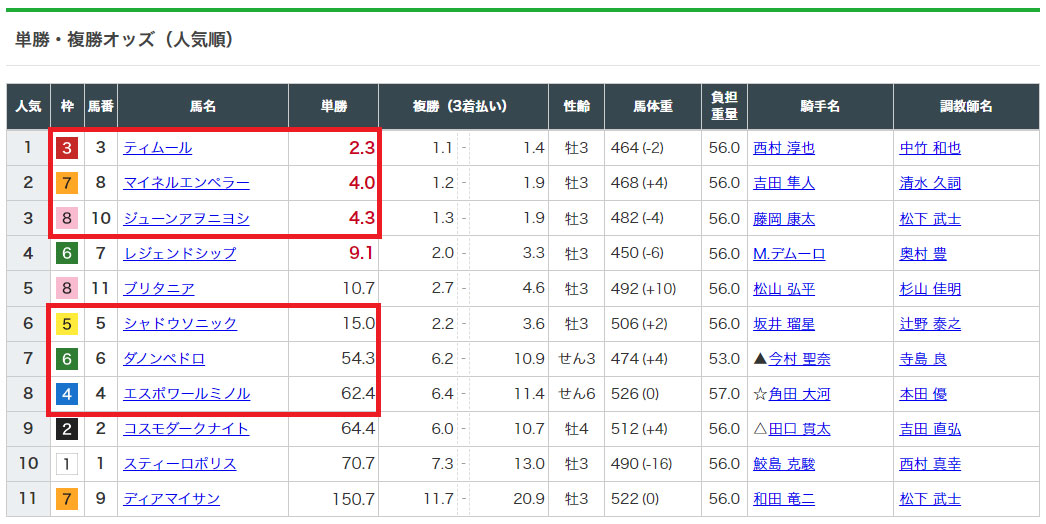This screenshot has width=1046, height=524.
Task: Click the 単勝 column header
Action: click(334, 106)
